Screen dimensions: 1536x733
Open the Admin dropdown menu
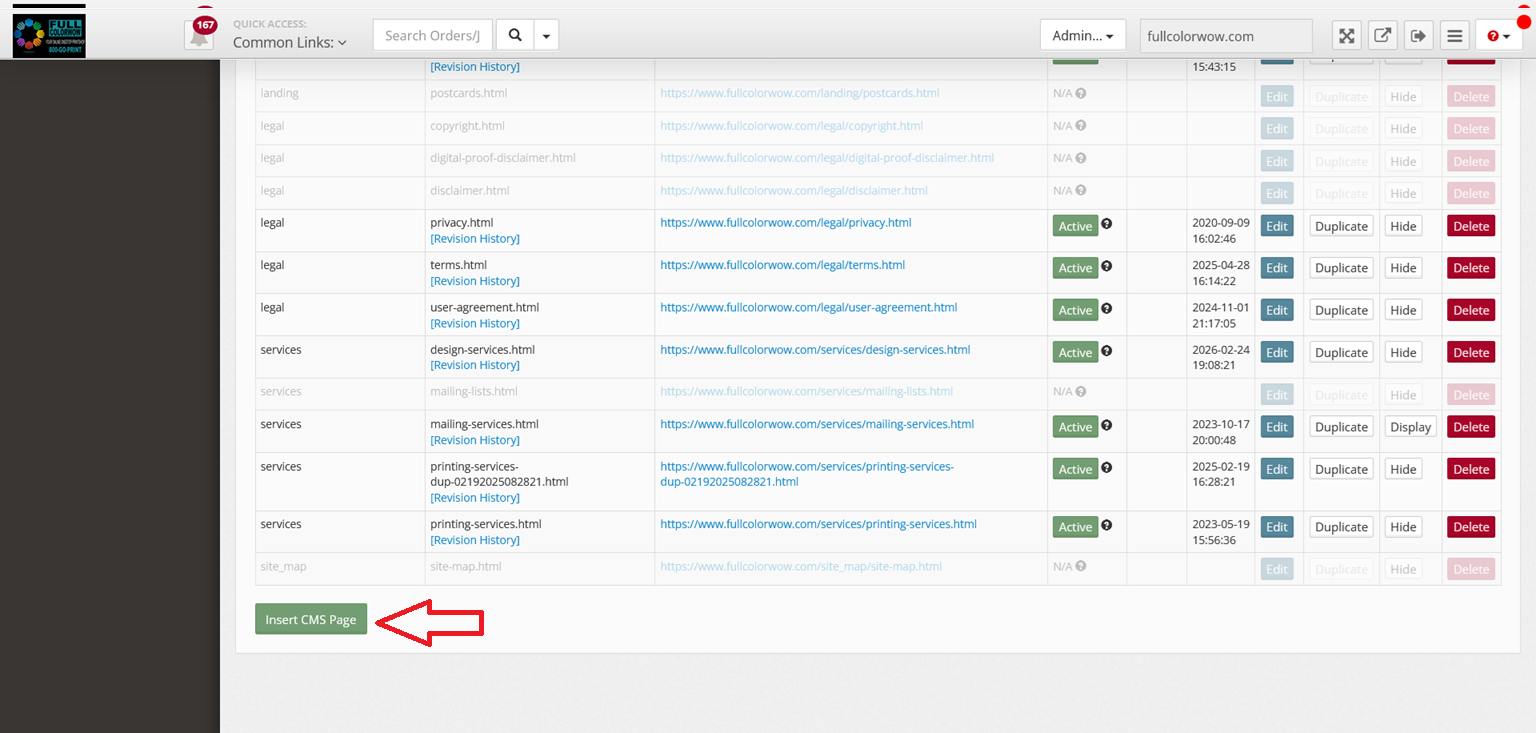[x=1082, y=36]
